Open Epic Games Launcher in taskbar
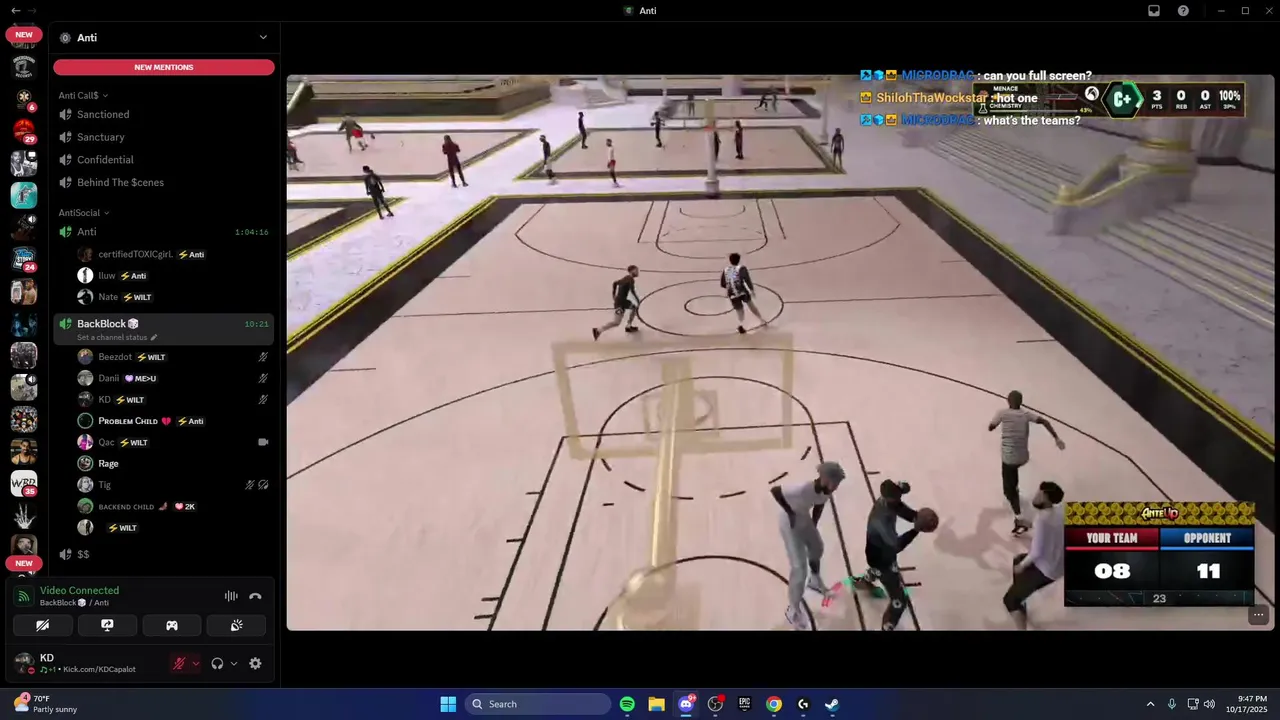The height and width of the screenshot is (720, 1280). [744, 704]
